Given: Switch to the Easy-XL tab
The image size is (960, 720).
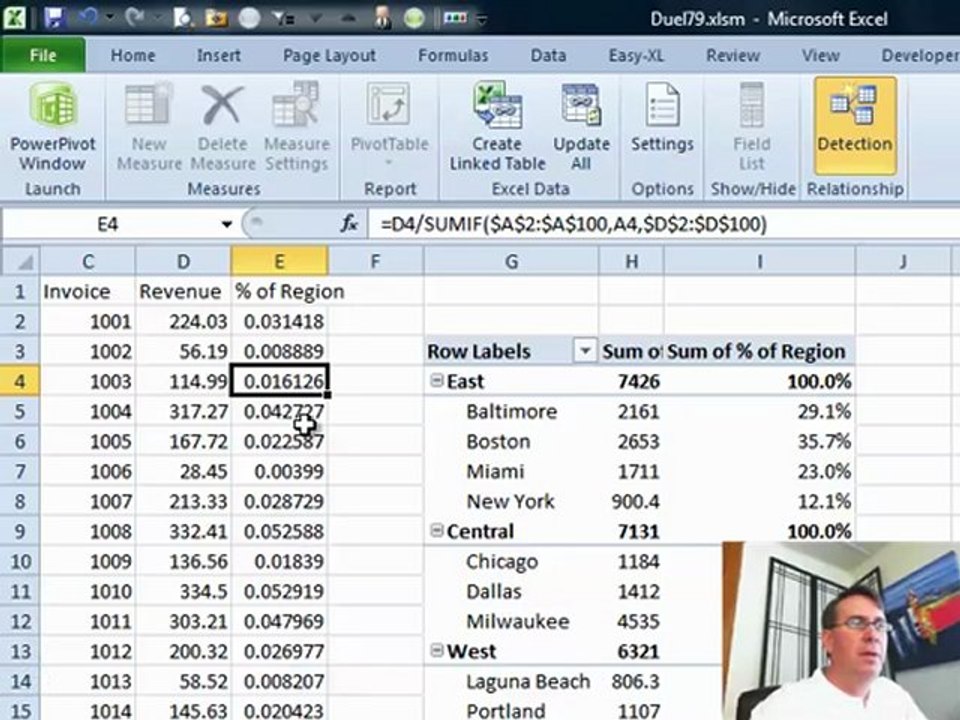Looking at the screenshot, I should (x=636, y=56).
